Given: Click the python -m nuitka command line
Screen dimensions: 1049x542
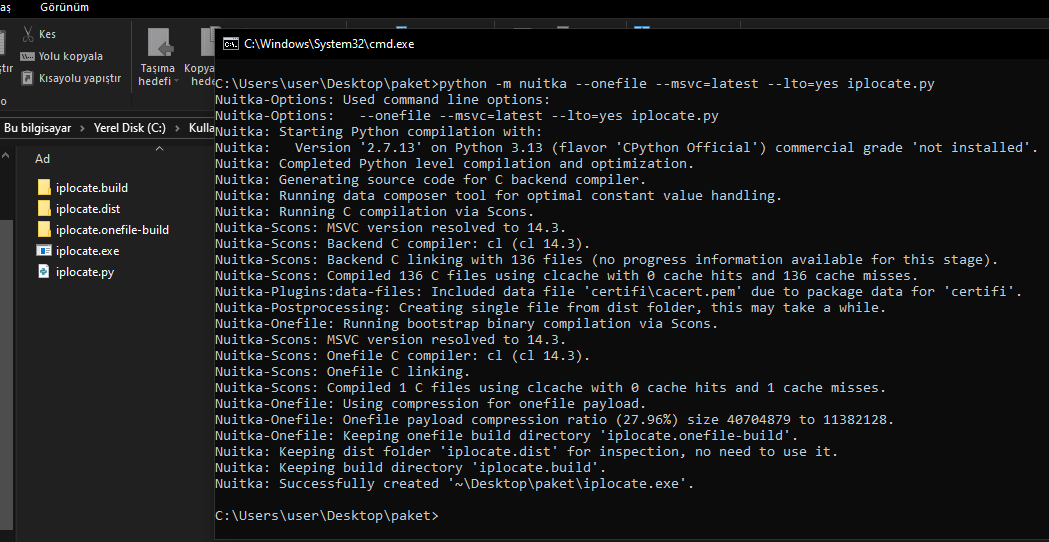Looking at the screenshot, I should (575, 84).
